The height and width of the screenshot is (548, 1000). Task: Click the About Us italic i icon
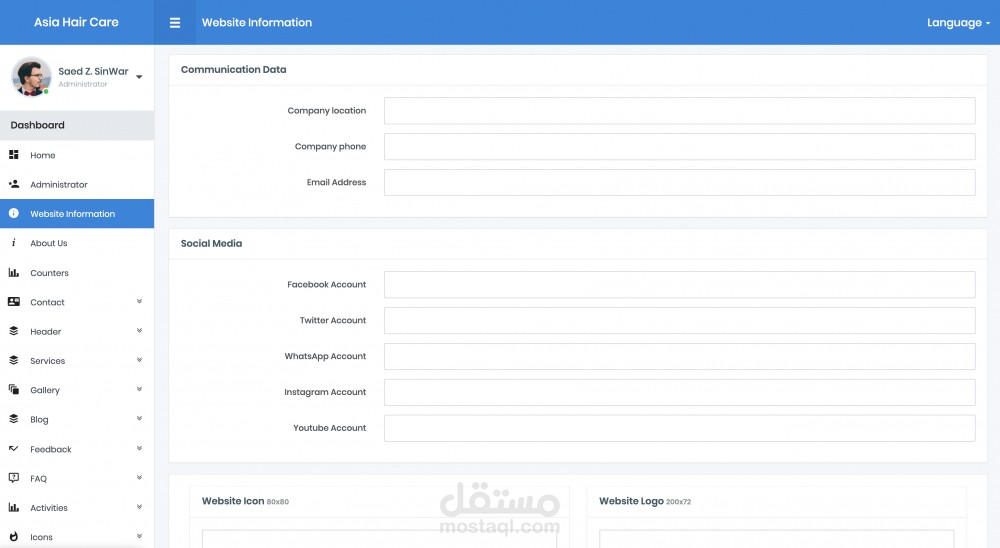13,242
